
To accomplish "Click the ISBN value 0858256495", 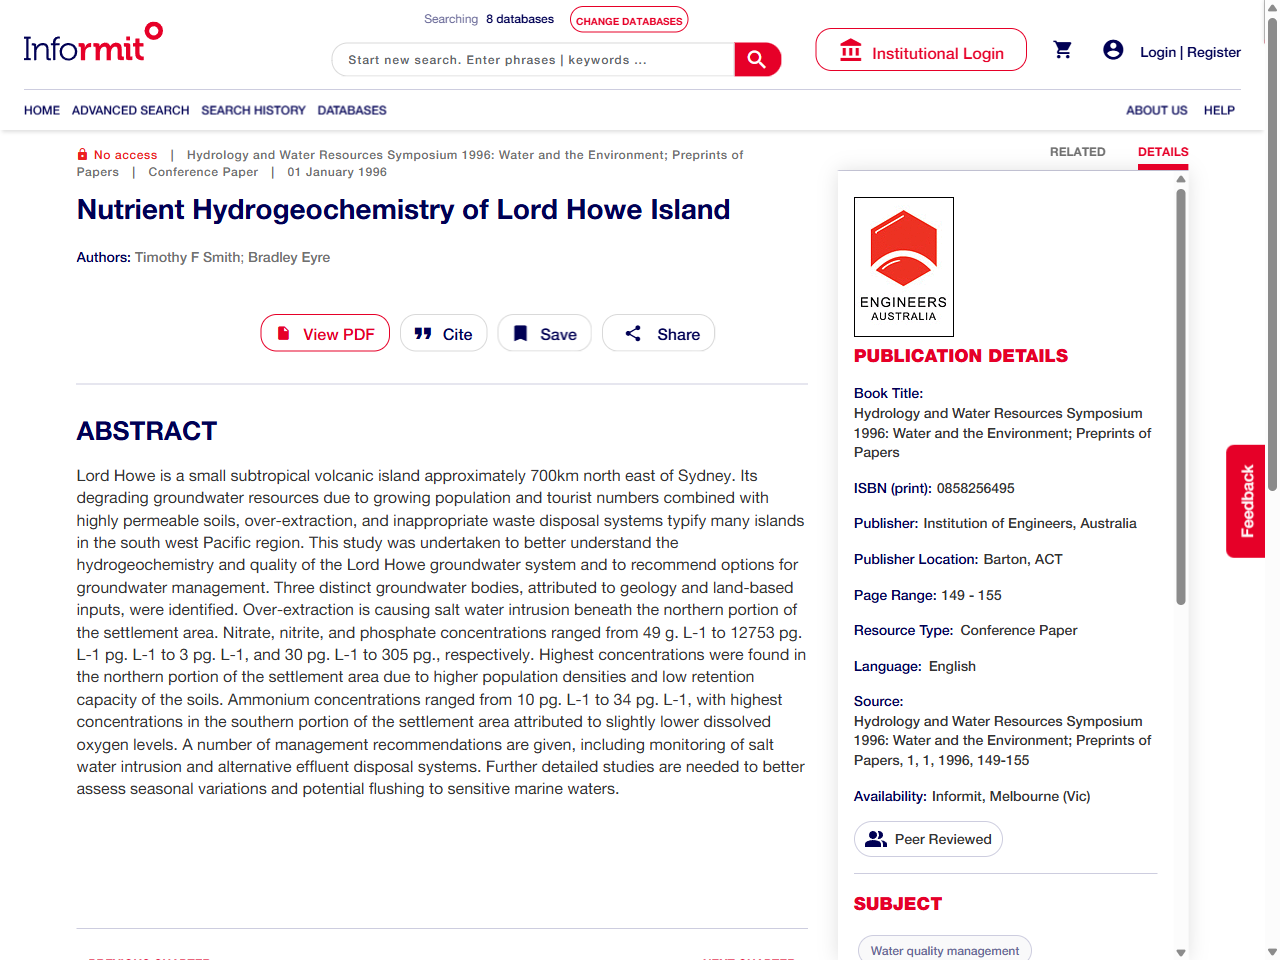I will (x=976, y=488).
